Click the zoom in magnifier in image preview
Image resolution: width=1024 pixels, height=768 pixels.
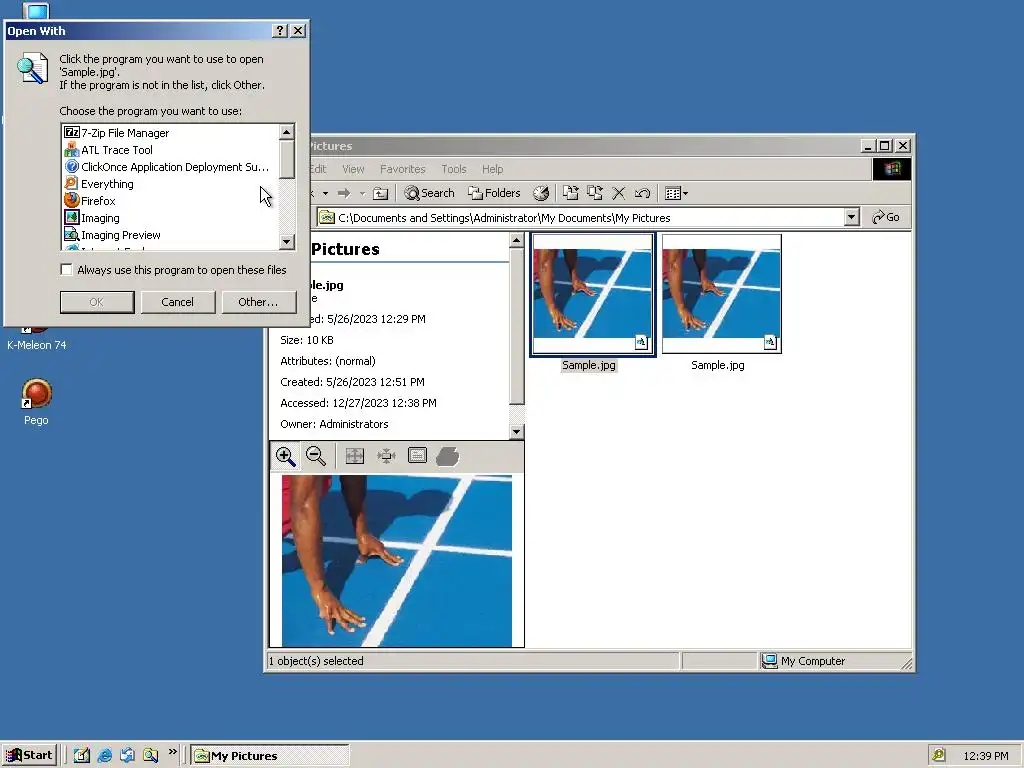(x=285, y=456)
